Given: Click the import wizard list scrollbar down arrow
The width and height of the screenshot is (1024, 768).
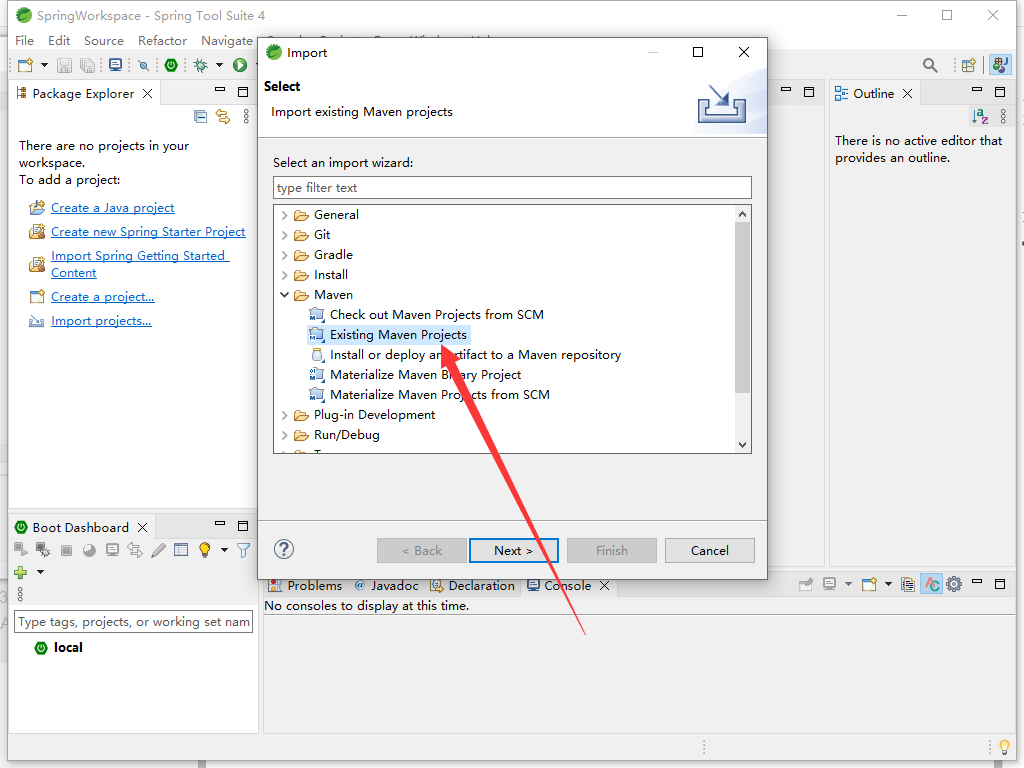Looking at the screenshot, I should [x=742, y=445].
